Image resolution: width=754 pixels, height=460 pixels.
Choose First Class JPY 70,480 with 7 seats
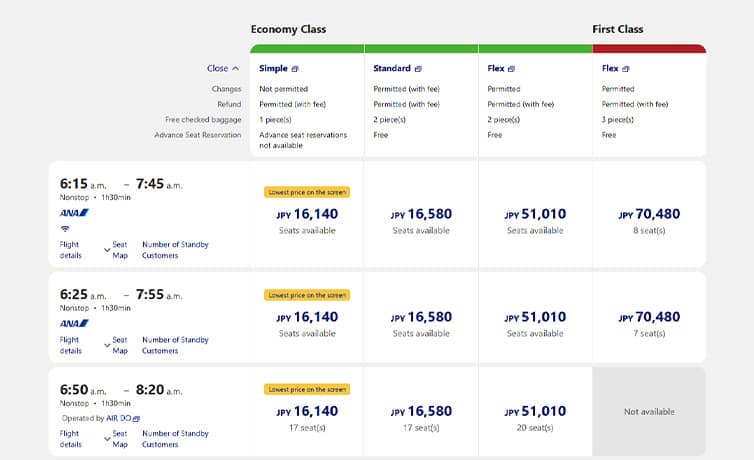pos(649,317)
